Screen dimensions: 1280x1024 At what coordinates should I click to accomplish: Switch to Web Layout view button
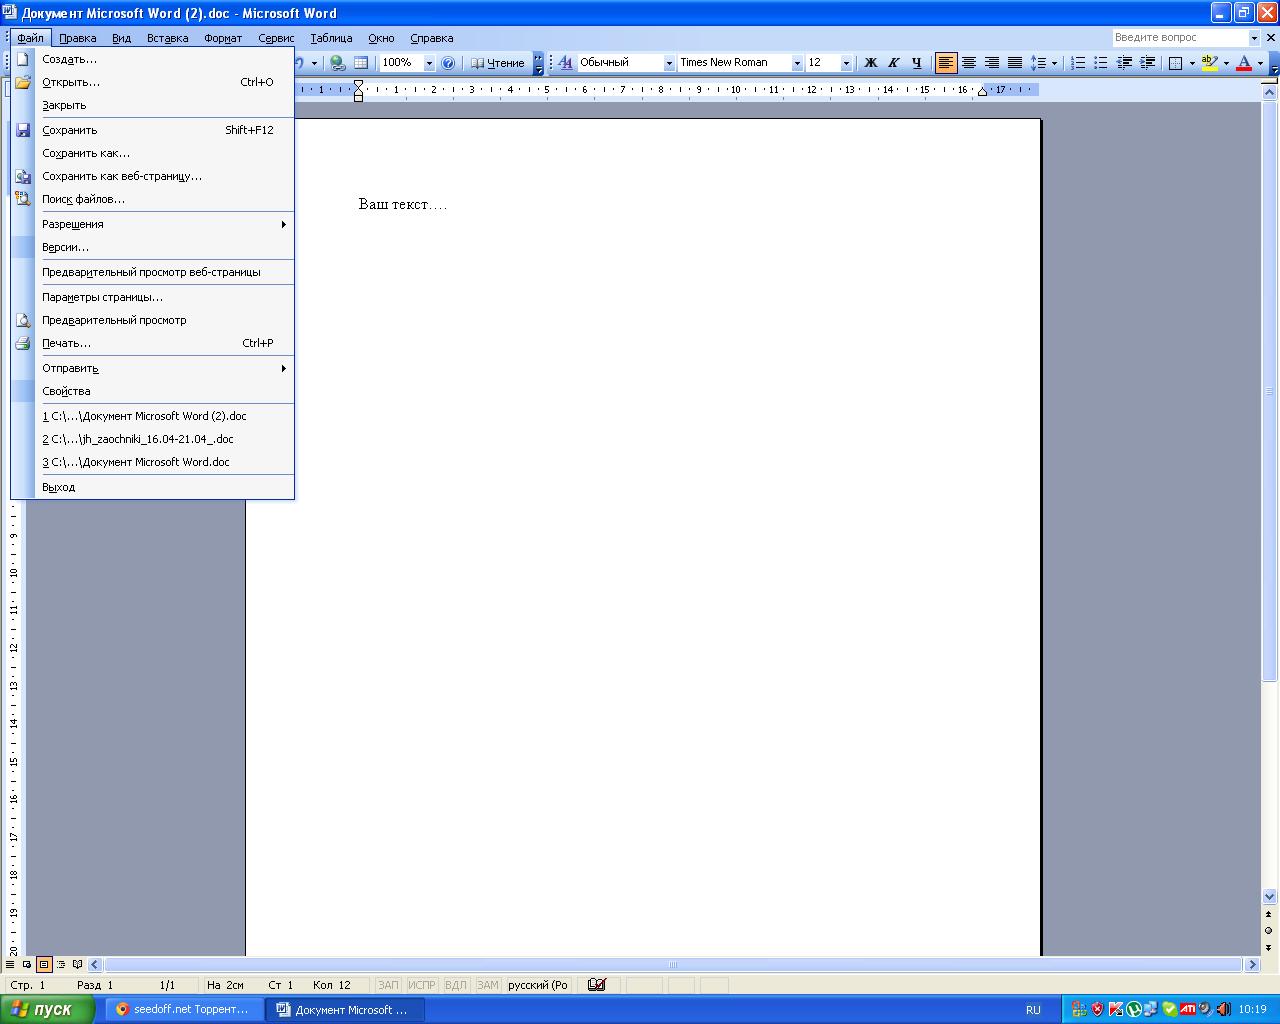point(27,965)
